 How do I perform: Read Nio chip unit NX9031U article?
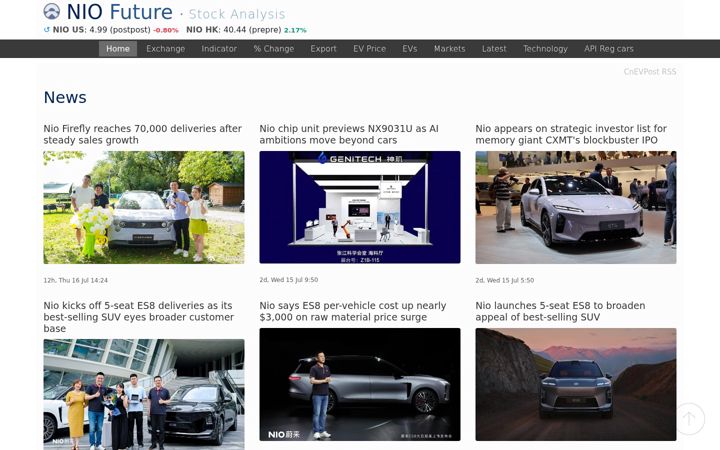[x=349, y=134]
